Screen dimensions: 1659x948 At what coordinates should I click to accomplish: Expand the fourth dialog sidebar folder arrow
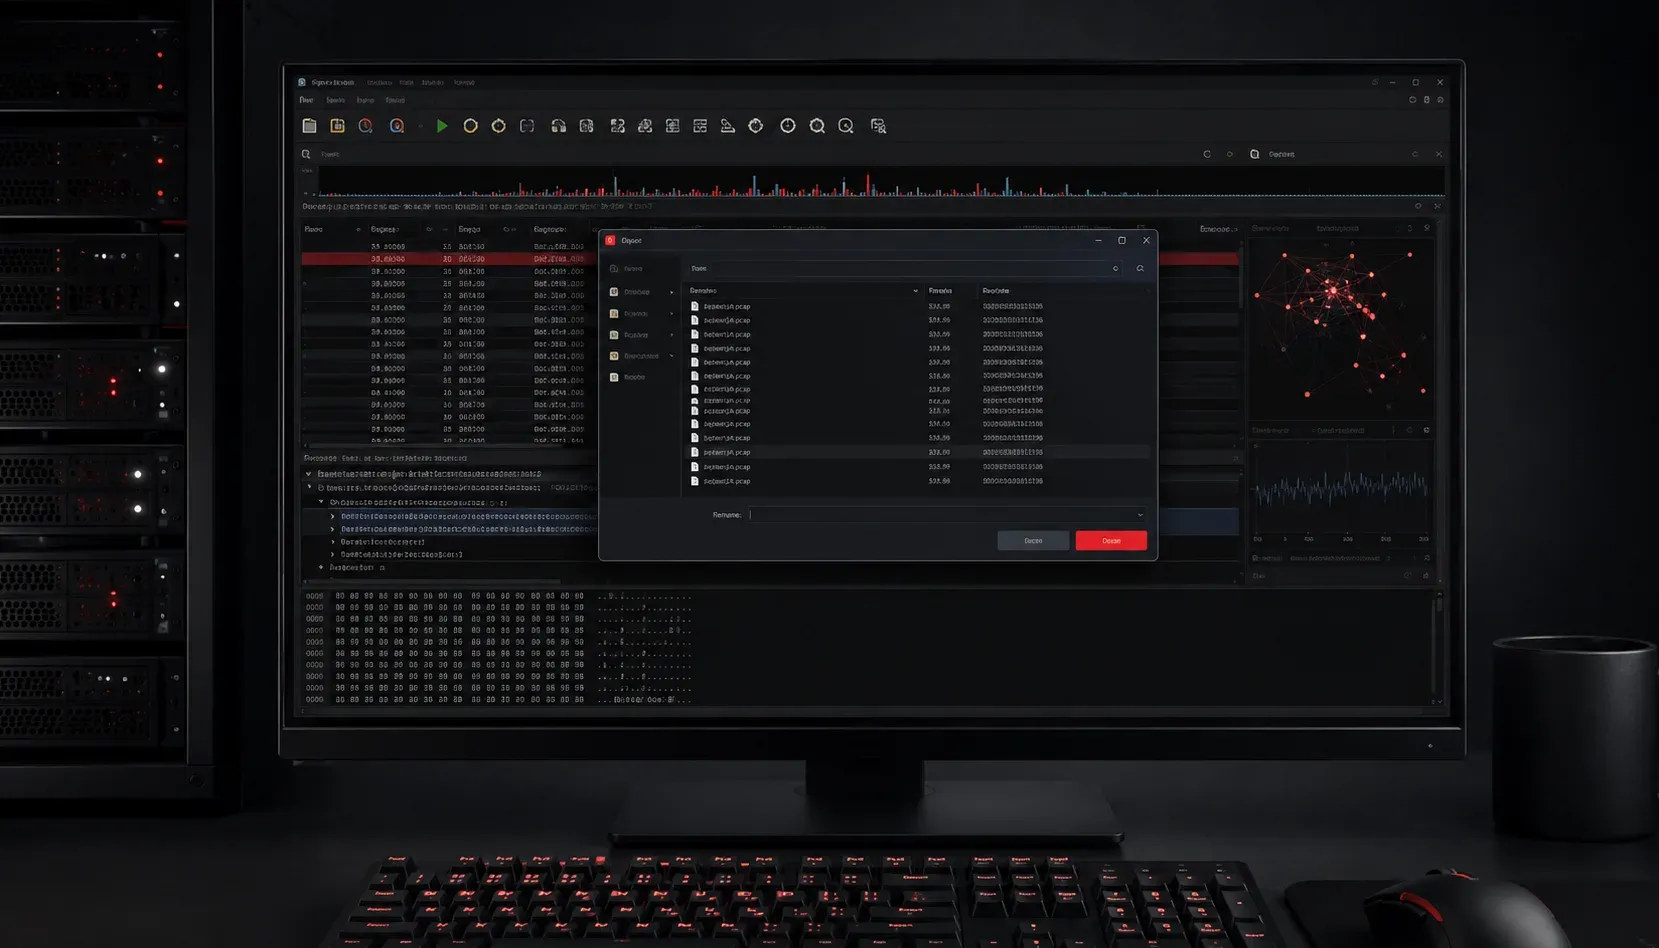point(672,356)
